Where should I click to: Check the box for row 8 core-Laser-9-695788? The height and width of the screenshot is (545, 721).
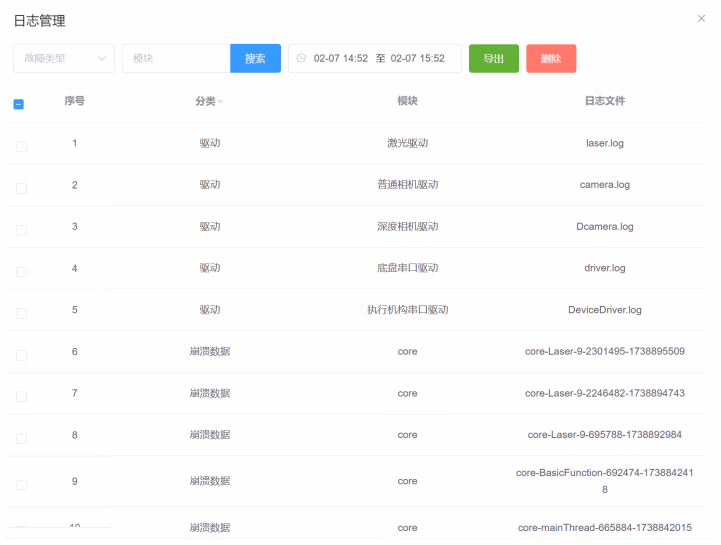click(21, 438)
